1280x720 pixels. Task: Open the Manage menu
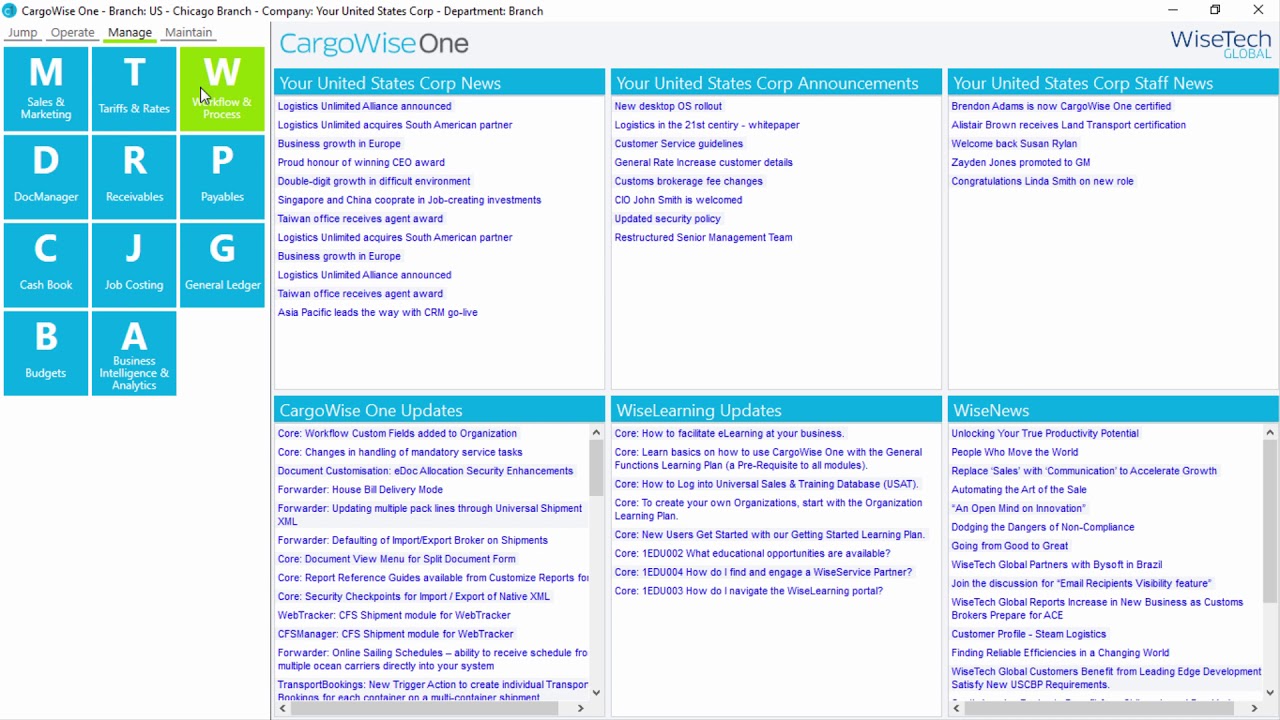130,32
